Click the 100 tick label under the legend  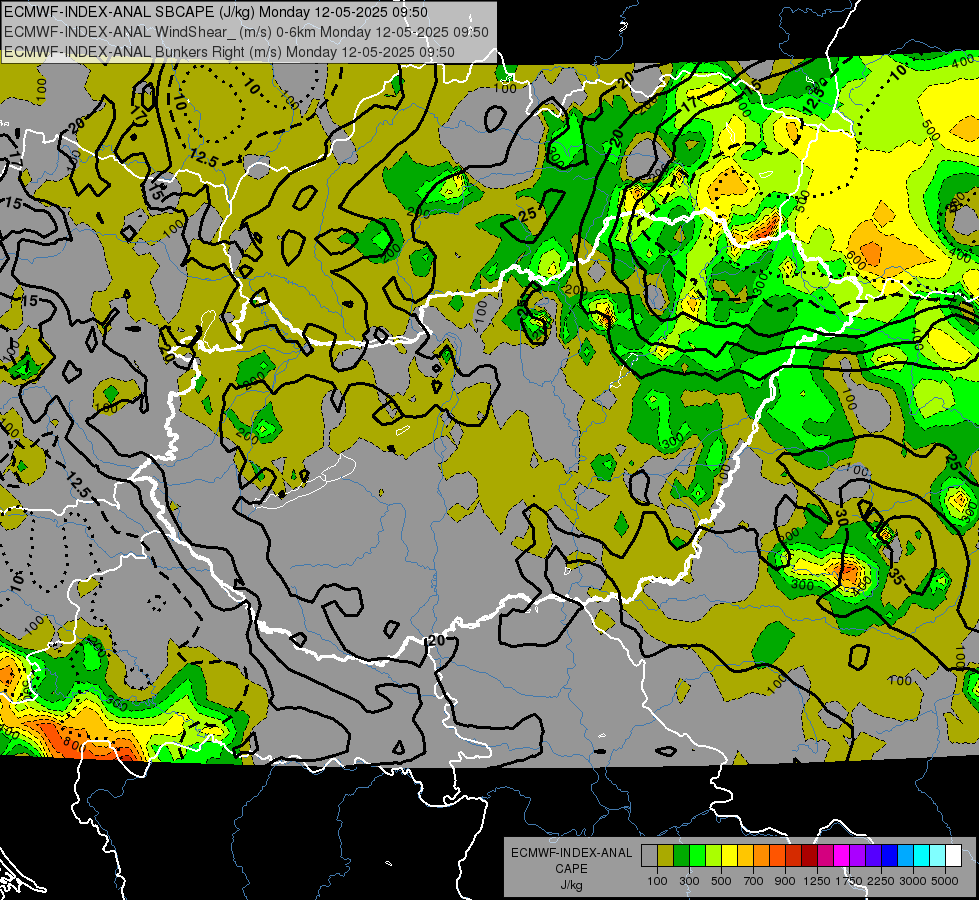click(657, 881)
